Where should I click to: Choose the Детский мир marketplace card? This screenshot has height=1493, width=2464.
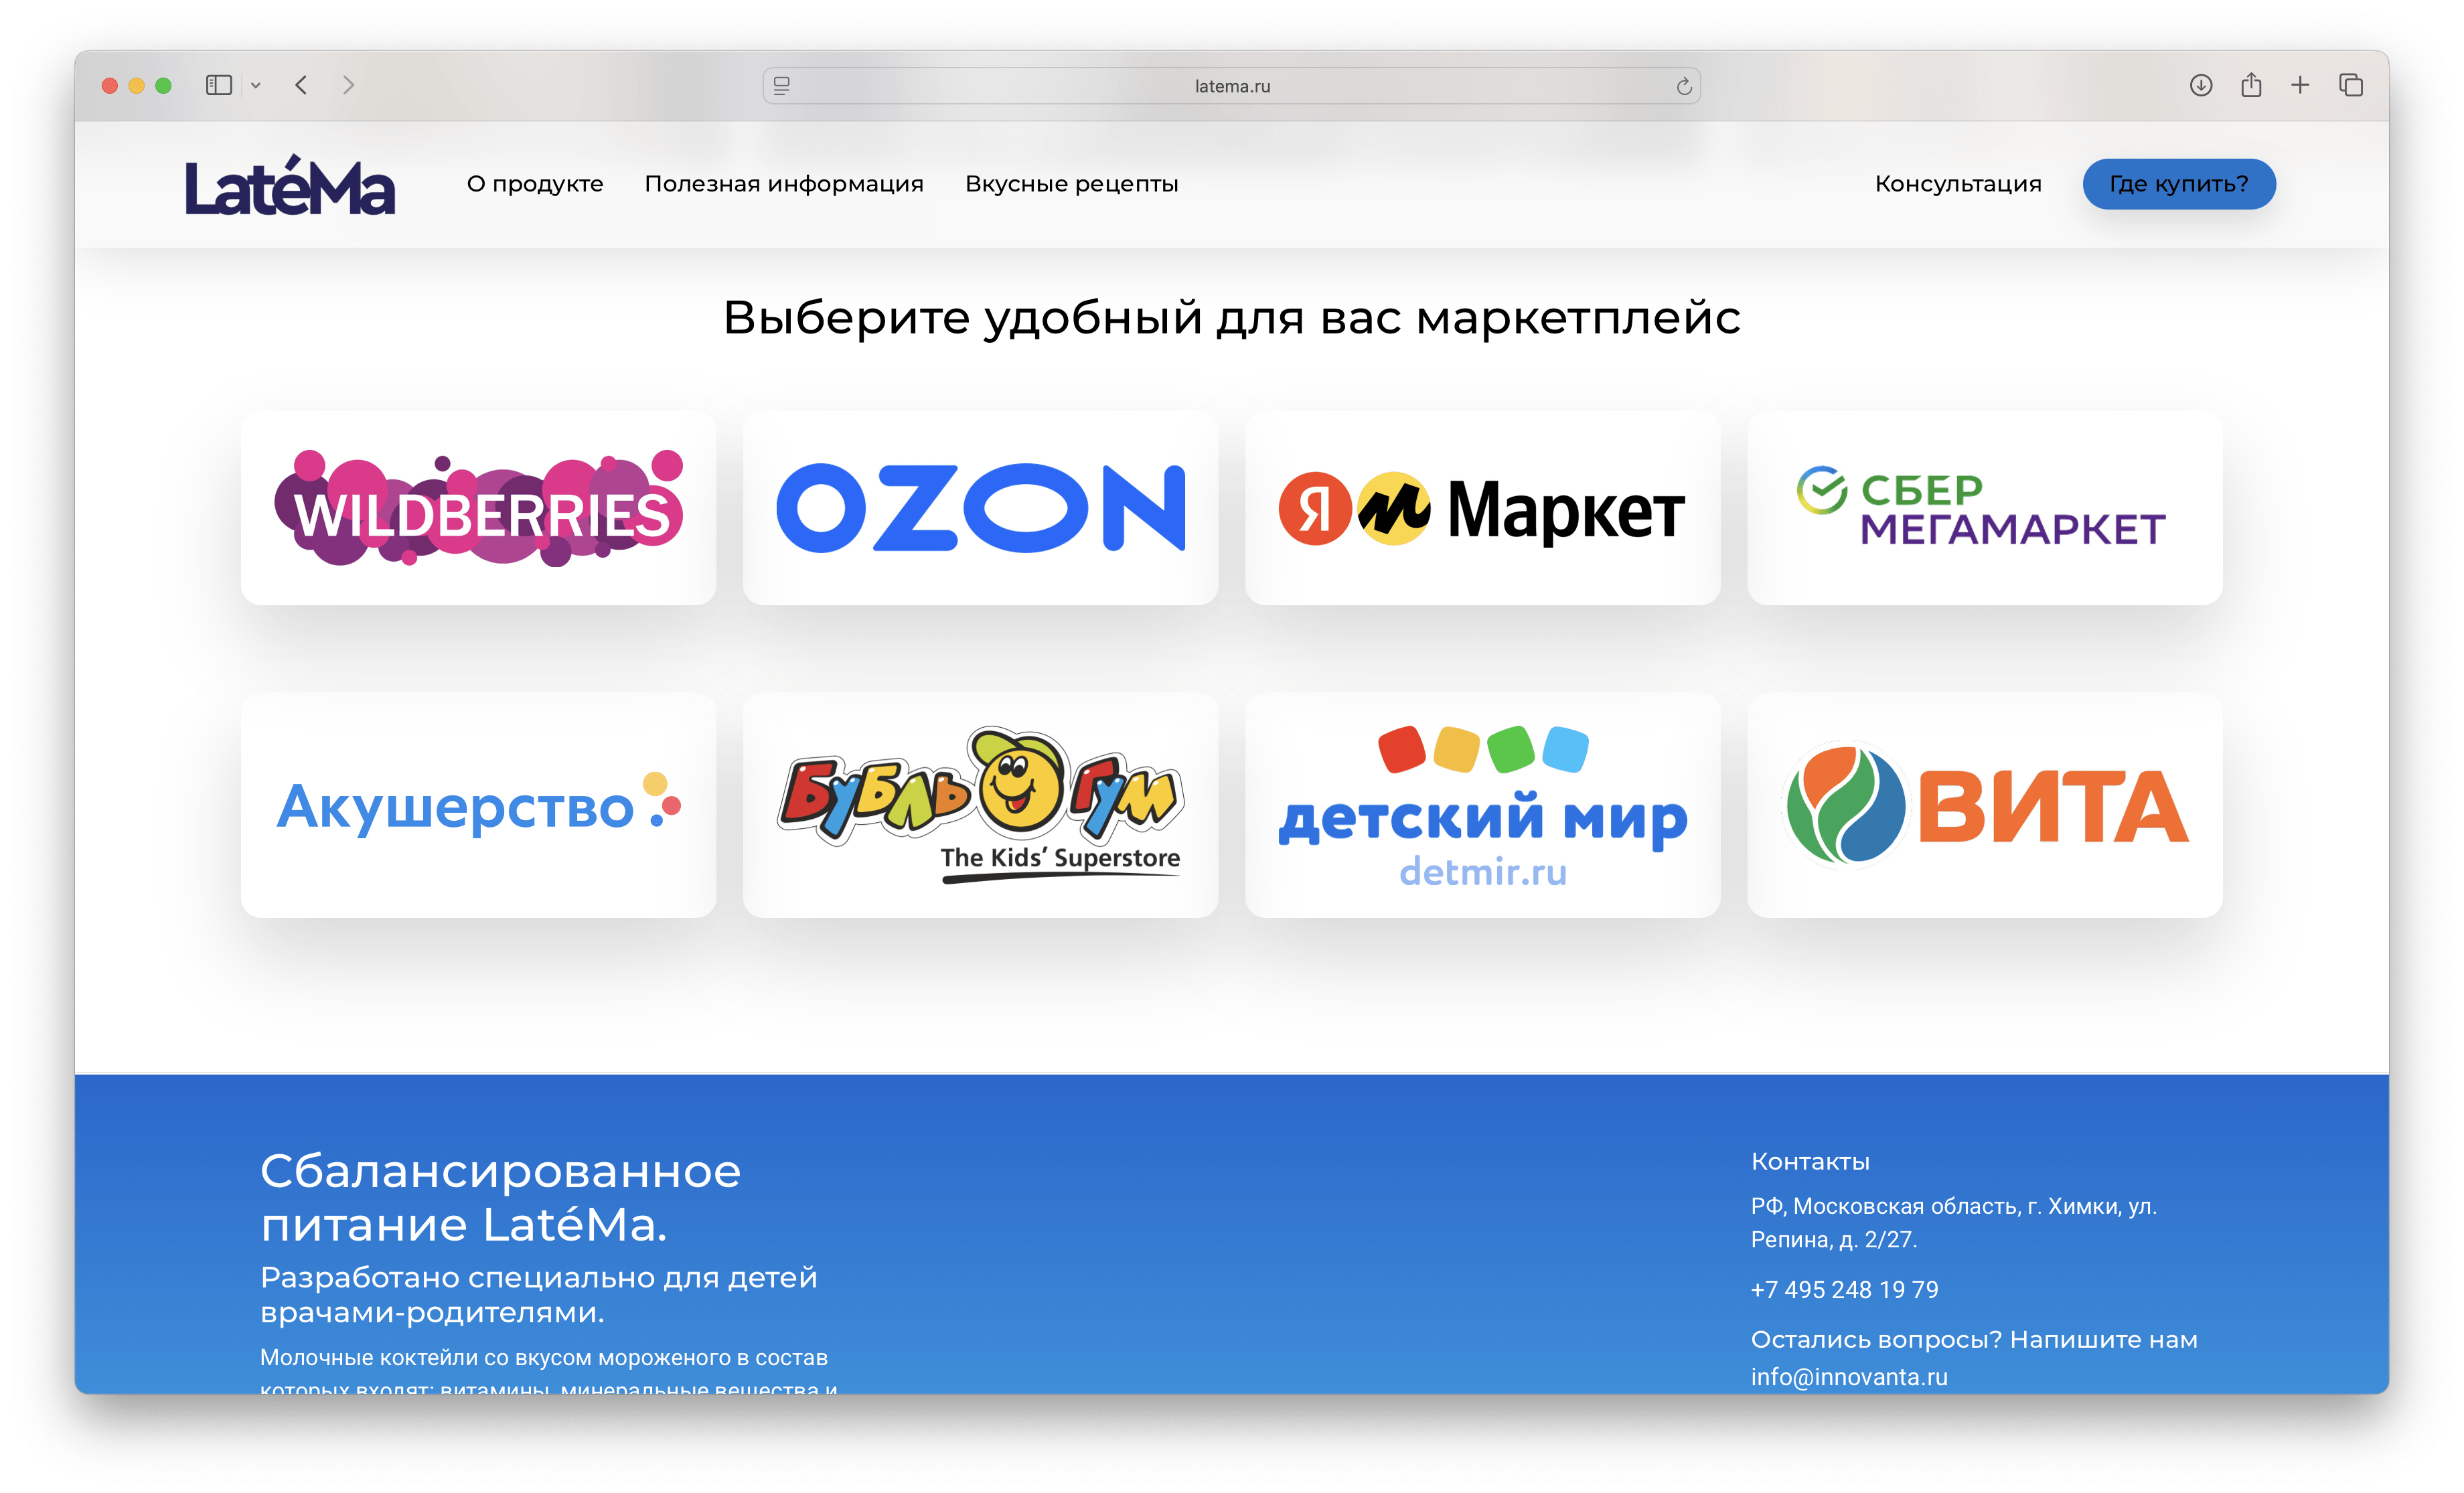click(1483, 806)
